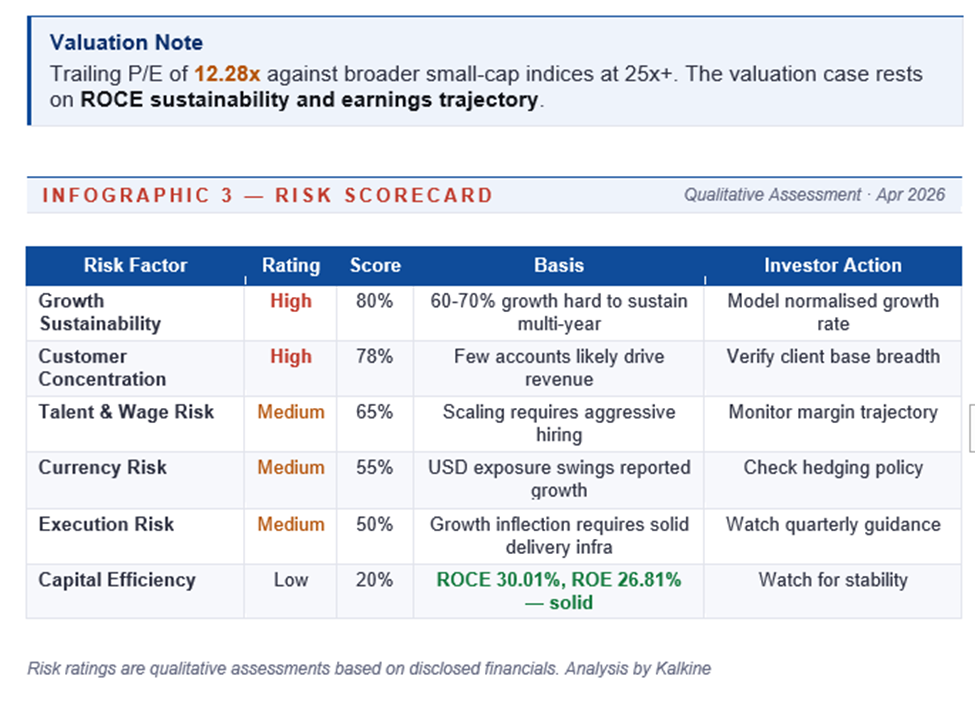Click the Low rating for Capital Efficiency
Screen dimensions: 975x703
pos(291,580)
